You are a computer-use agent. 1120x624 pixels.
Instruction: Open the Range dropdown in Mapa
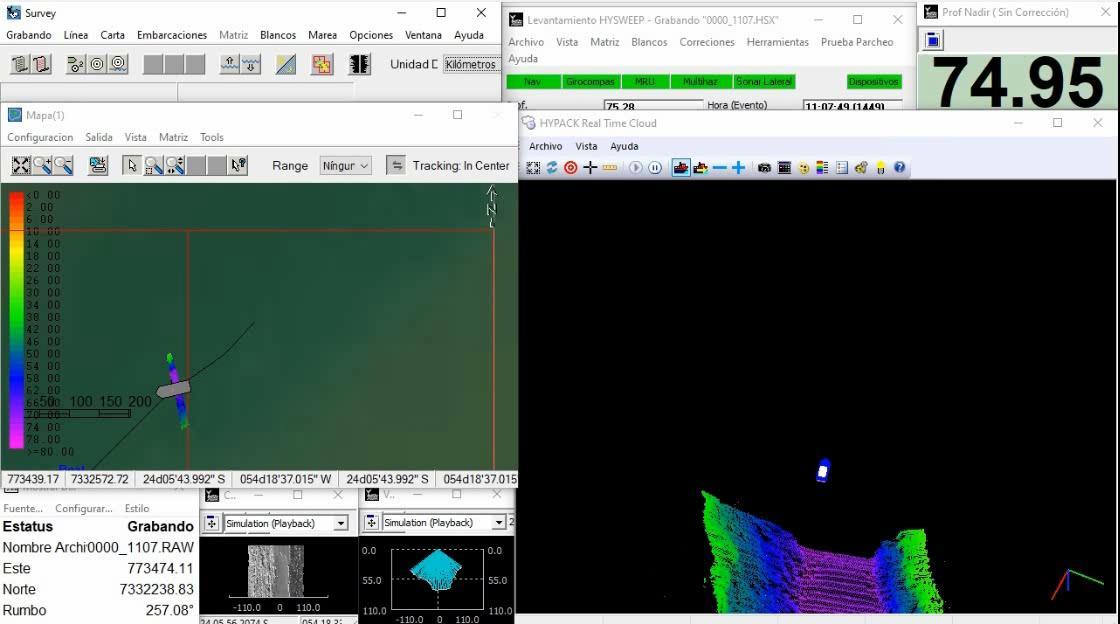[346, 166]
